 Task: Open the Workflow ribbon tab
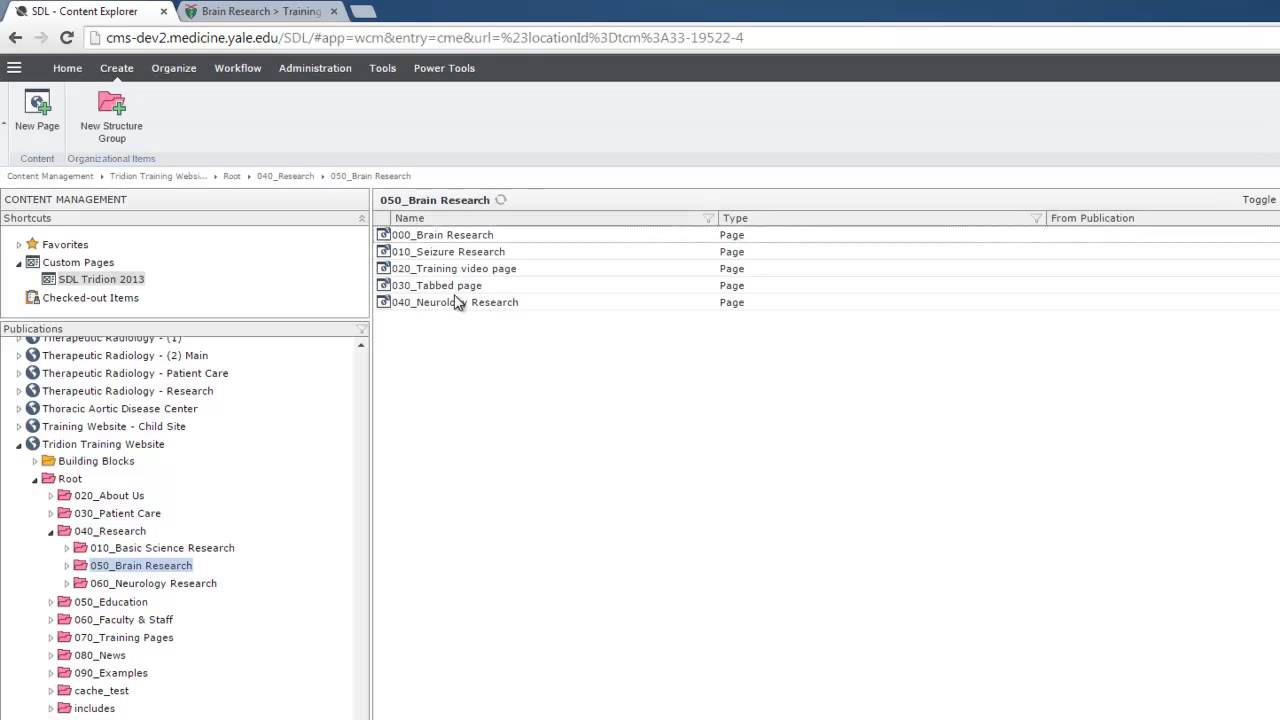click(238, 68)
